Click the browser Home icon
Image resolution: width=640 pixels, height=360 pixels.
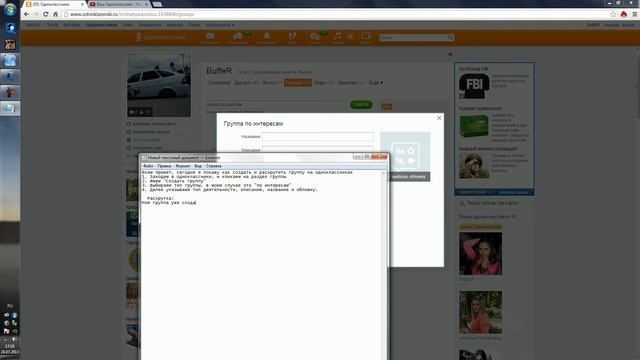[56, 14]
